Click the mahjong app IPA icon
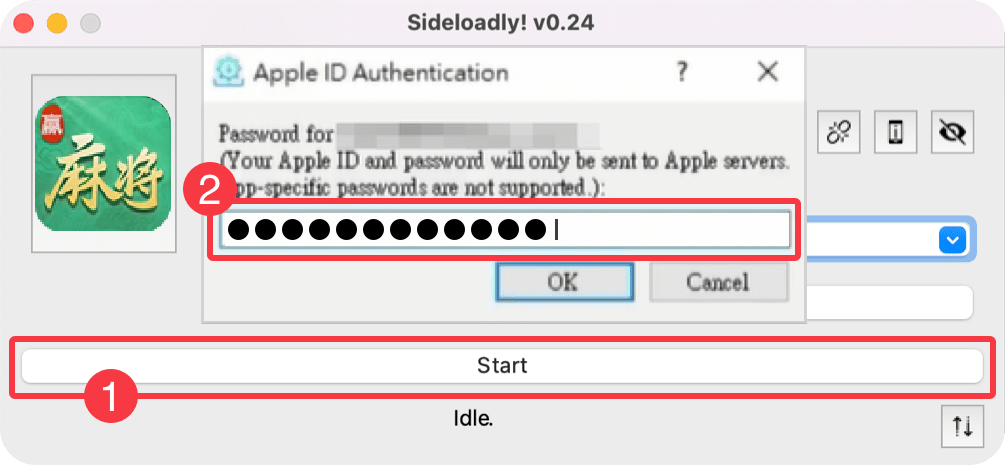Image resolution: width=1005 pixels, height=465 pixels. pos(103,164)
